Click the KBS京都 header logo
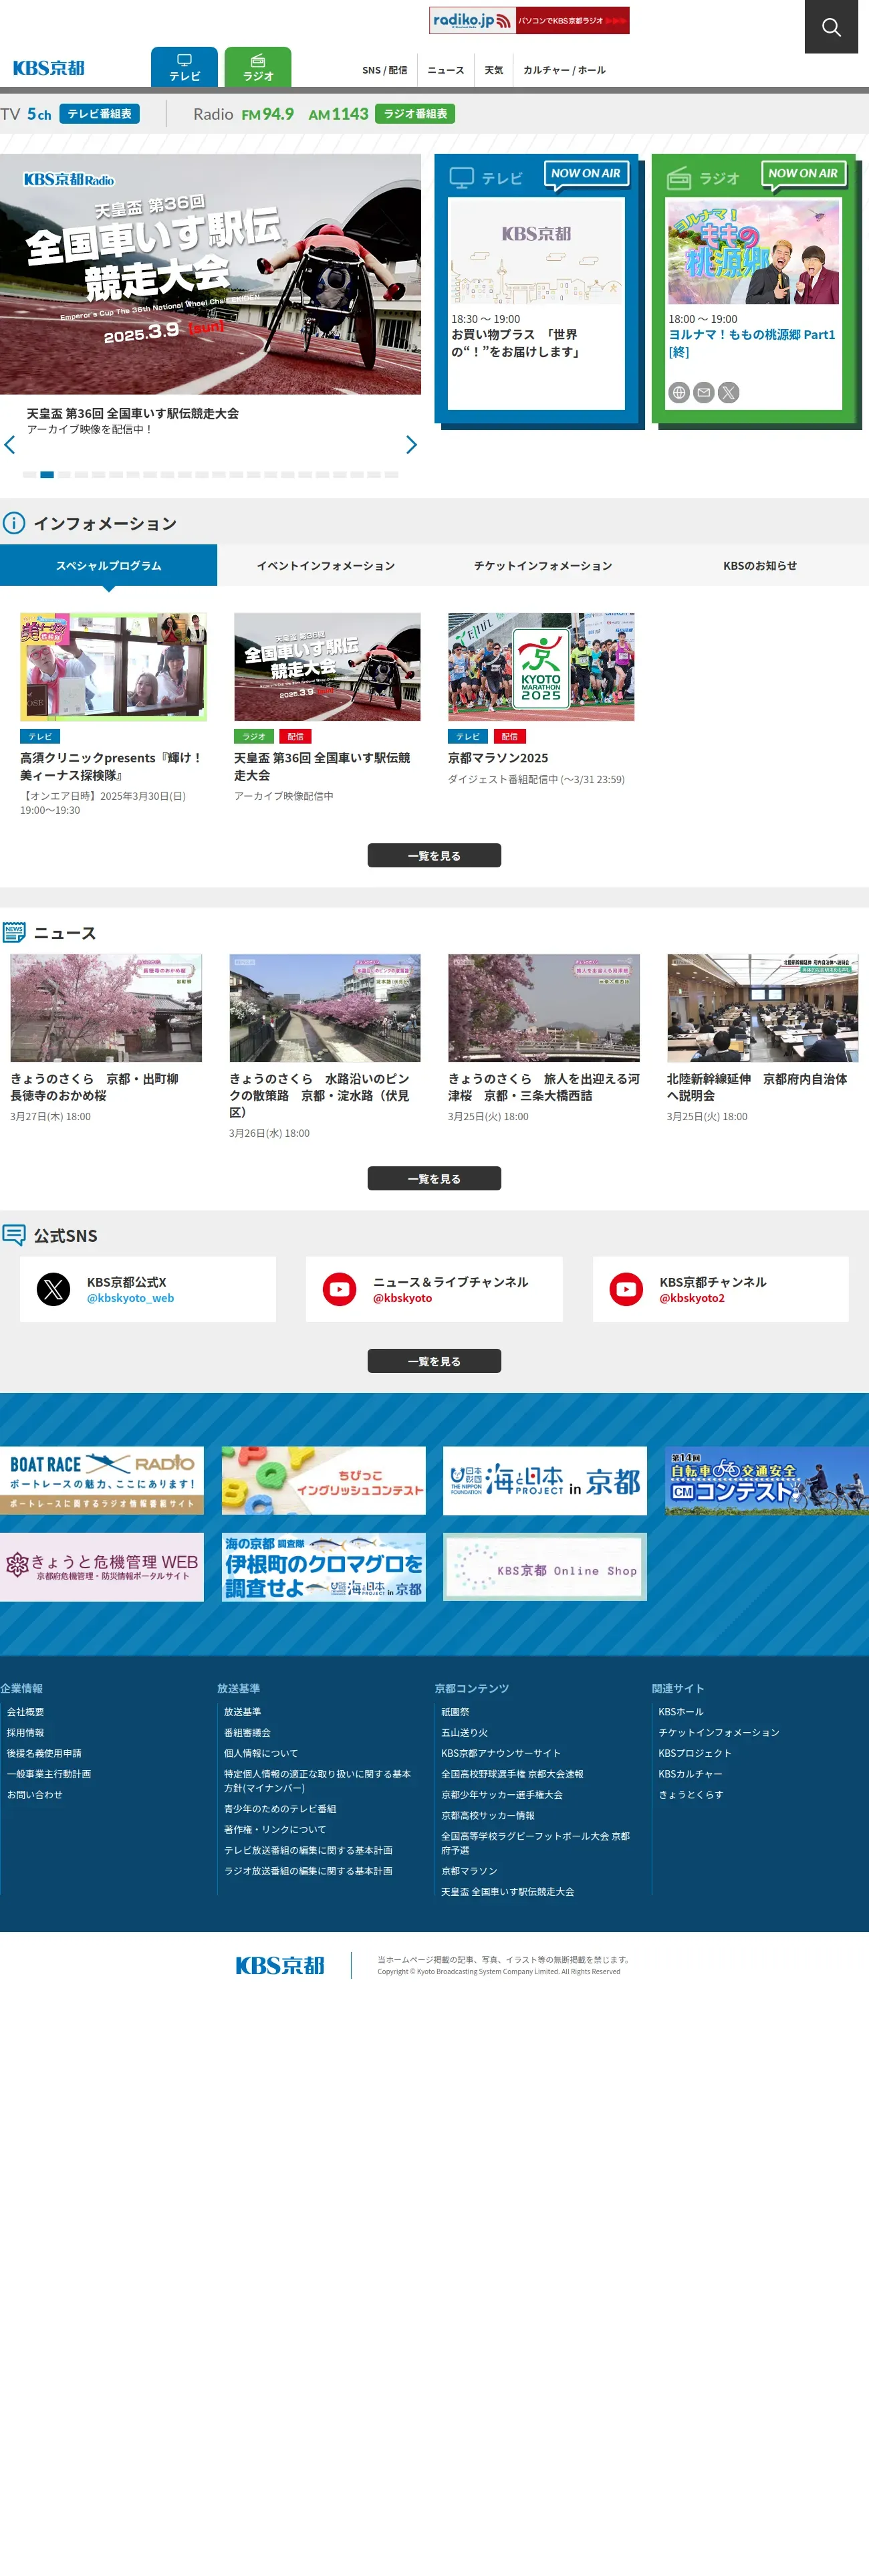The image size is (869, 2576). coord(49,68)
